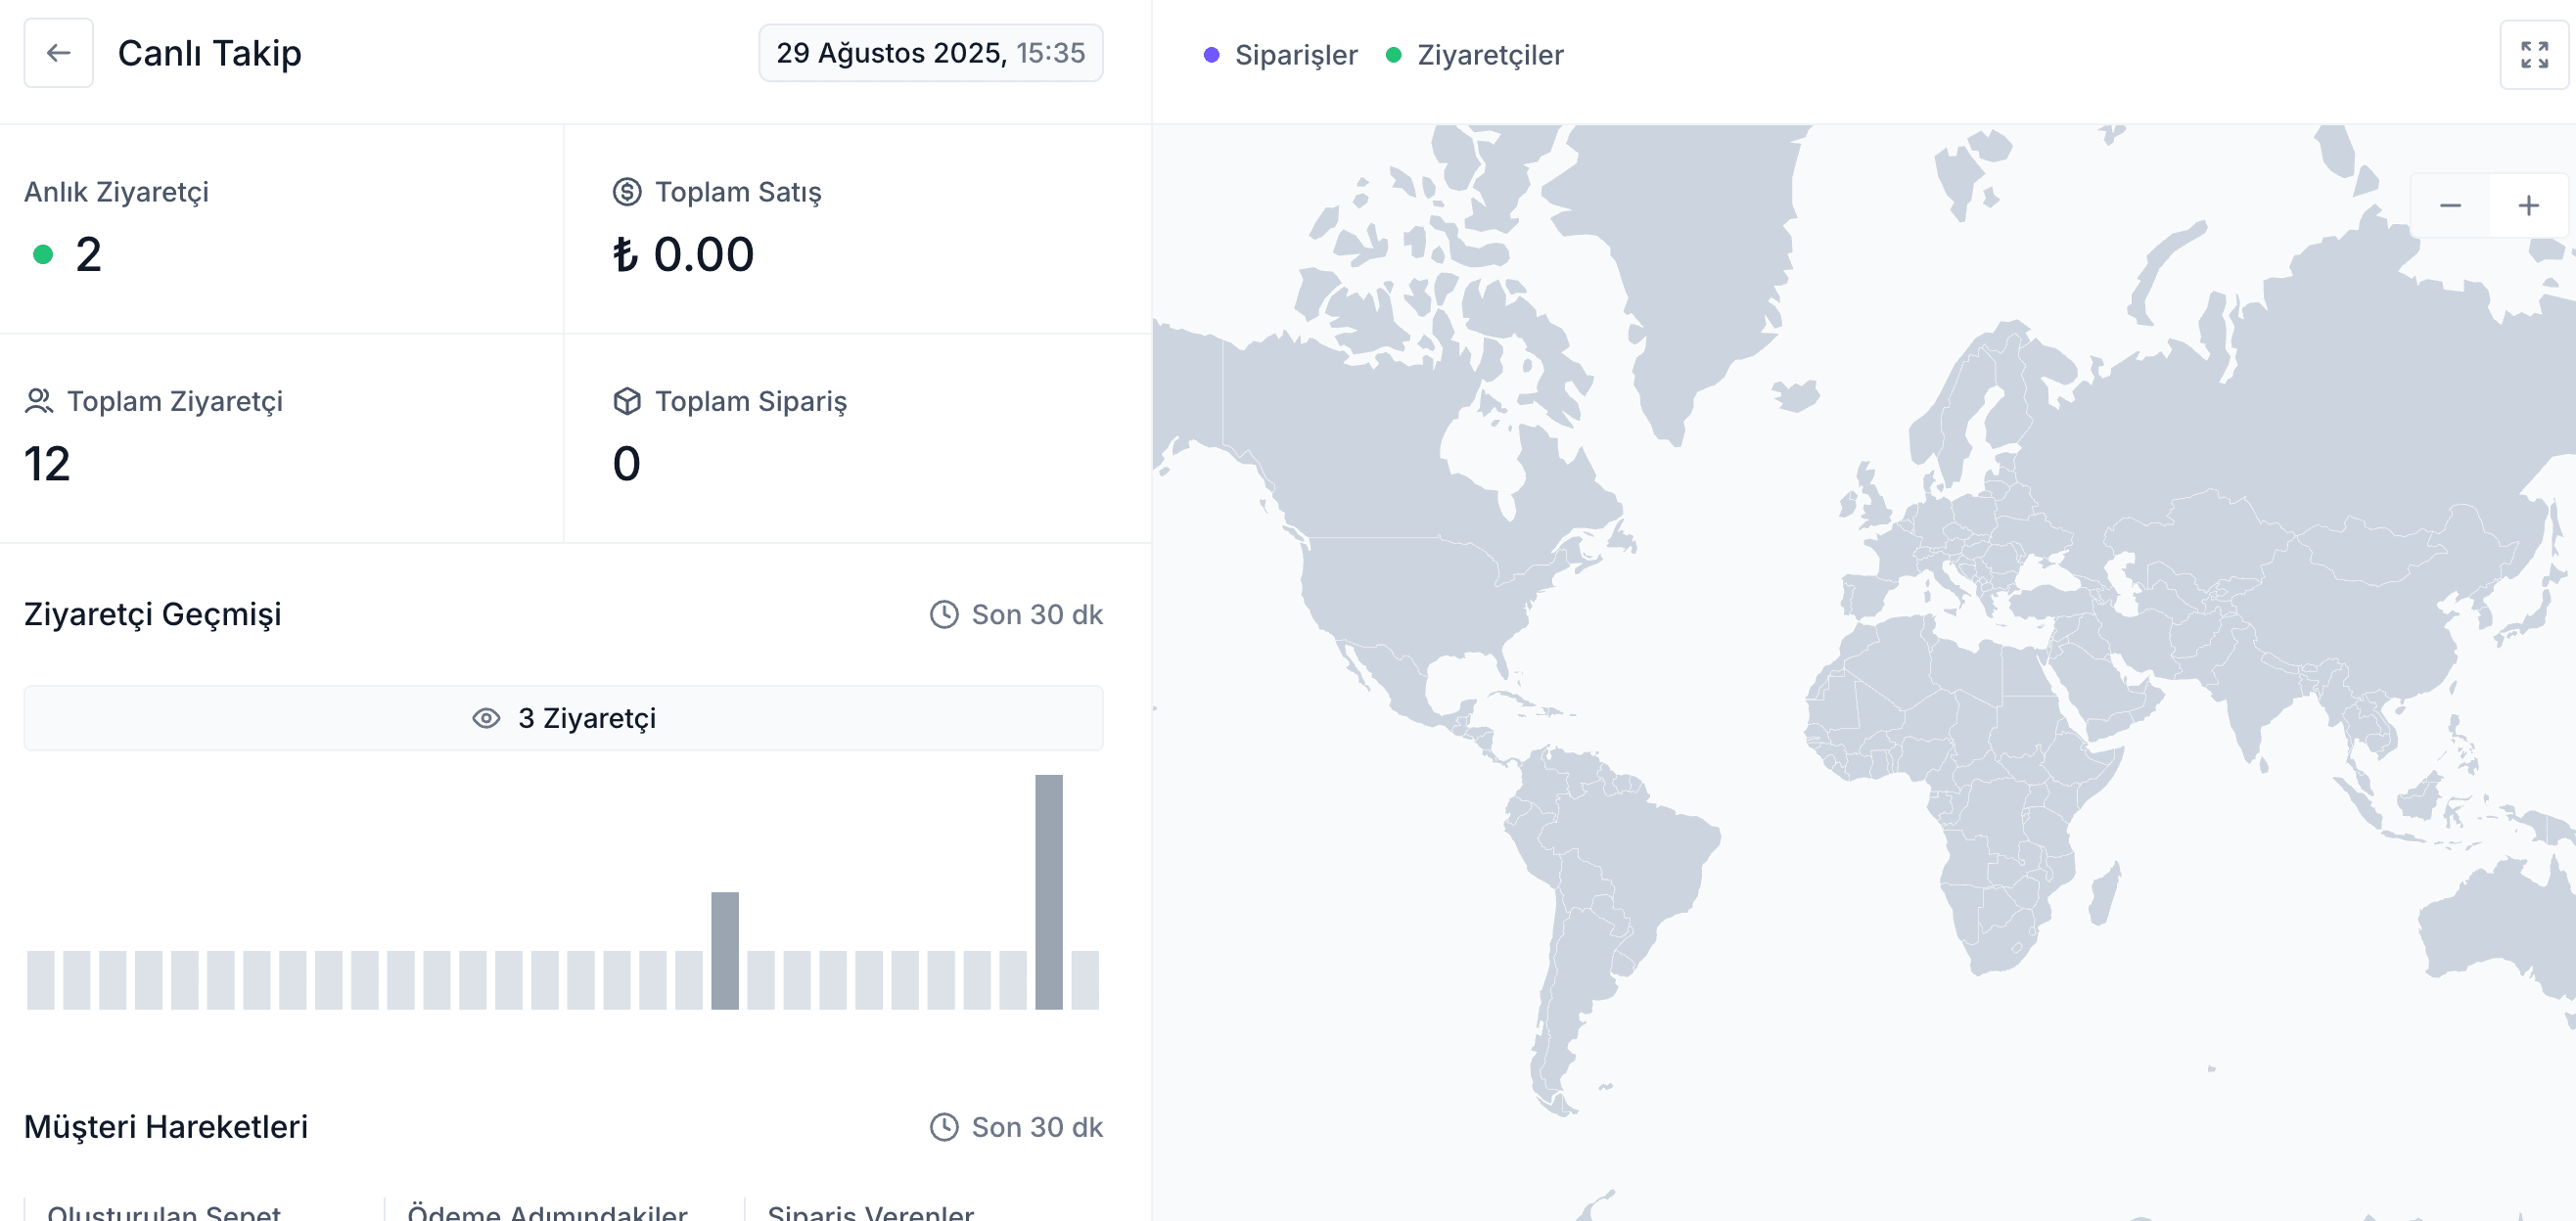Viewport: 2576px width, 1221px height.
Task: Zoom in the map with plus button
Action: click(x=2527, y=206)
